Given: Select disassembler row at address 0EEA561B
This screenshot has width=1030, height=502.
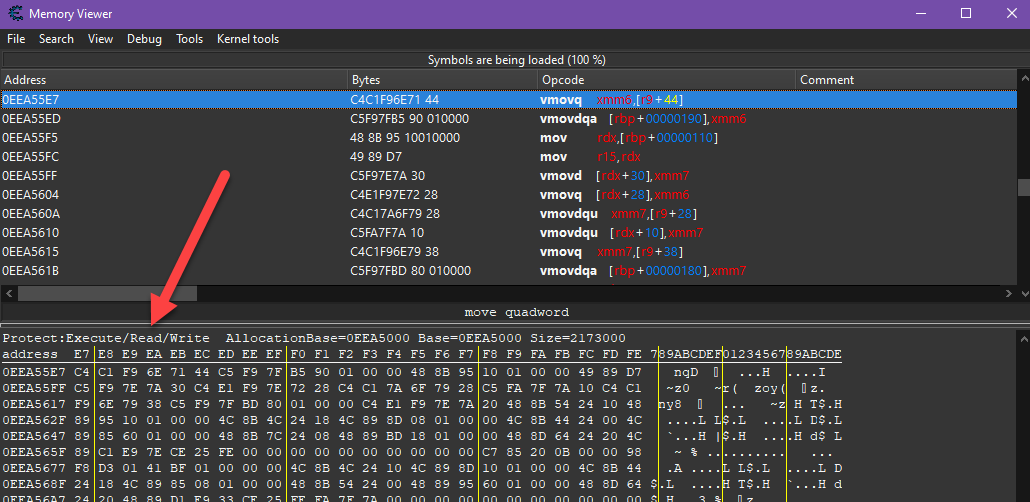Looking at the screenshot, I should [x=508, y=271].
